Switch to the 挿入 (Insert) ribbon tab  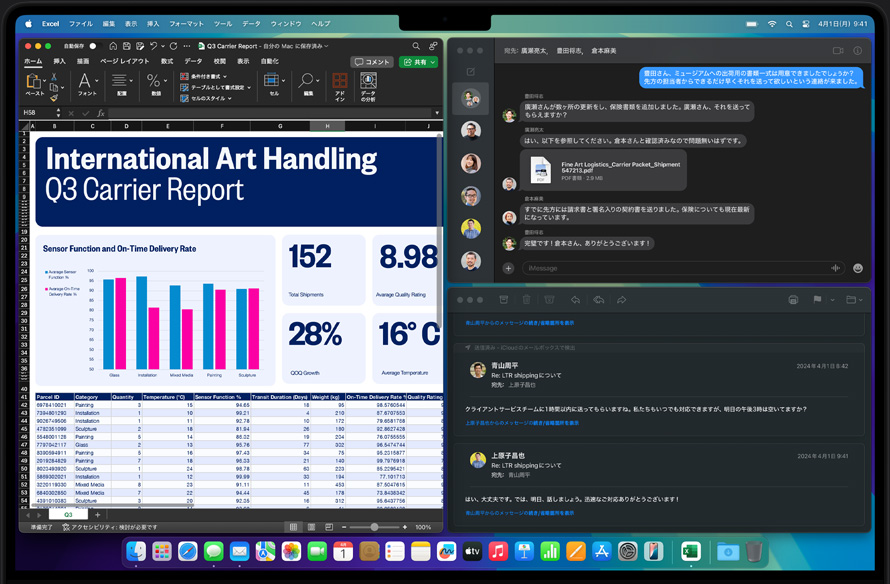[60, 61]
